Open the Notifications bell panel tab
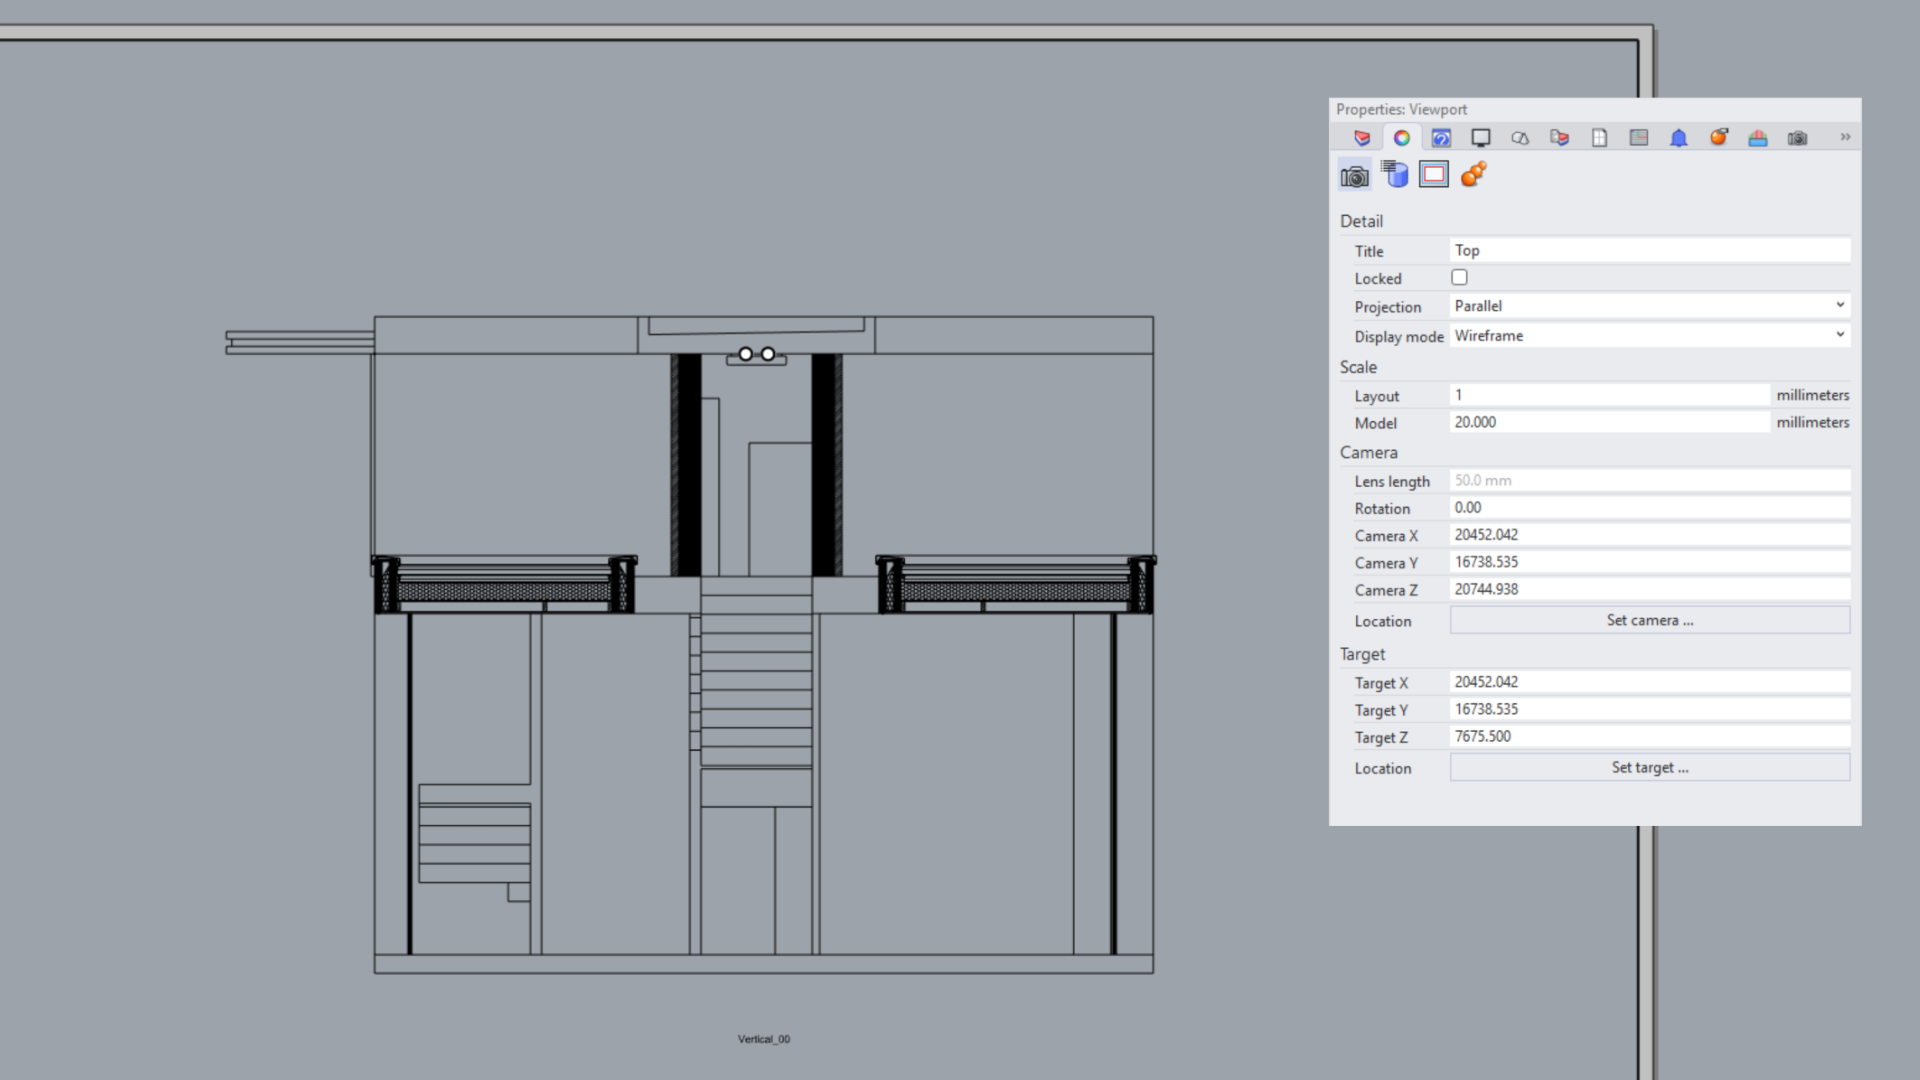Screen dimensions: 1920x1080 (1679, 138)
